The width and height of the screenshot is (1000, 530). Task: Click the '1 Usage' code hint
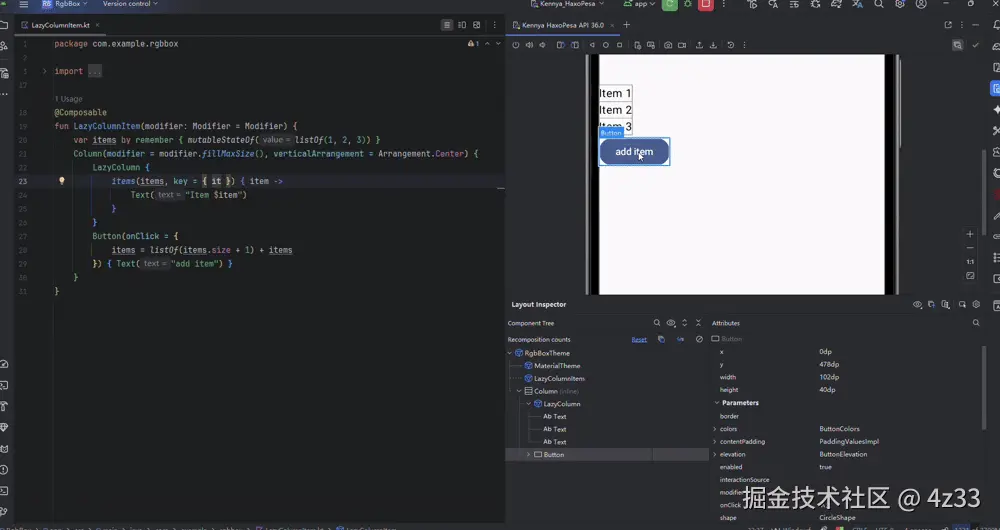68,99
